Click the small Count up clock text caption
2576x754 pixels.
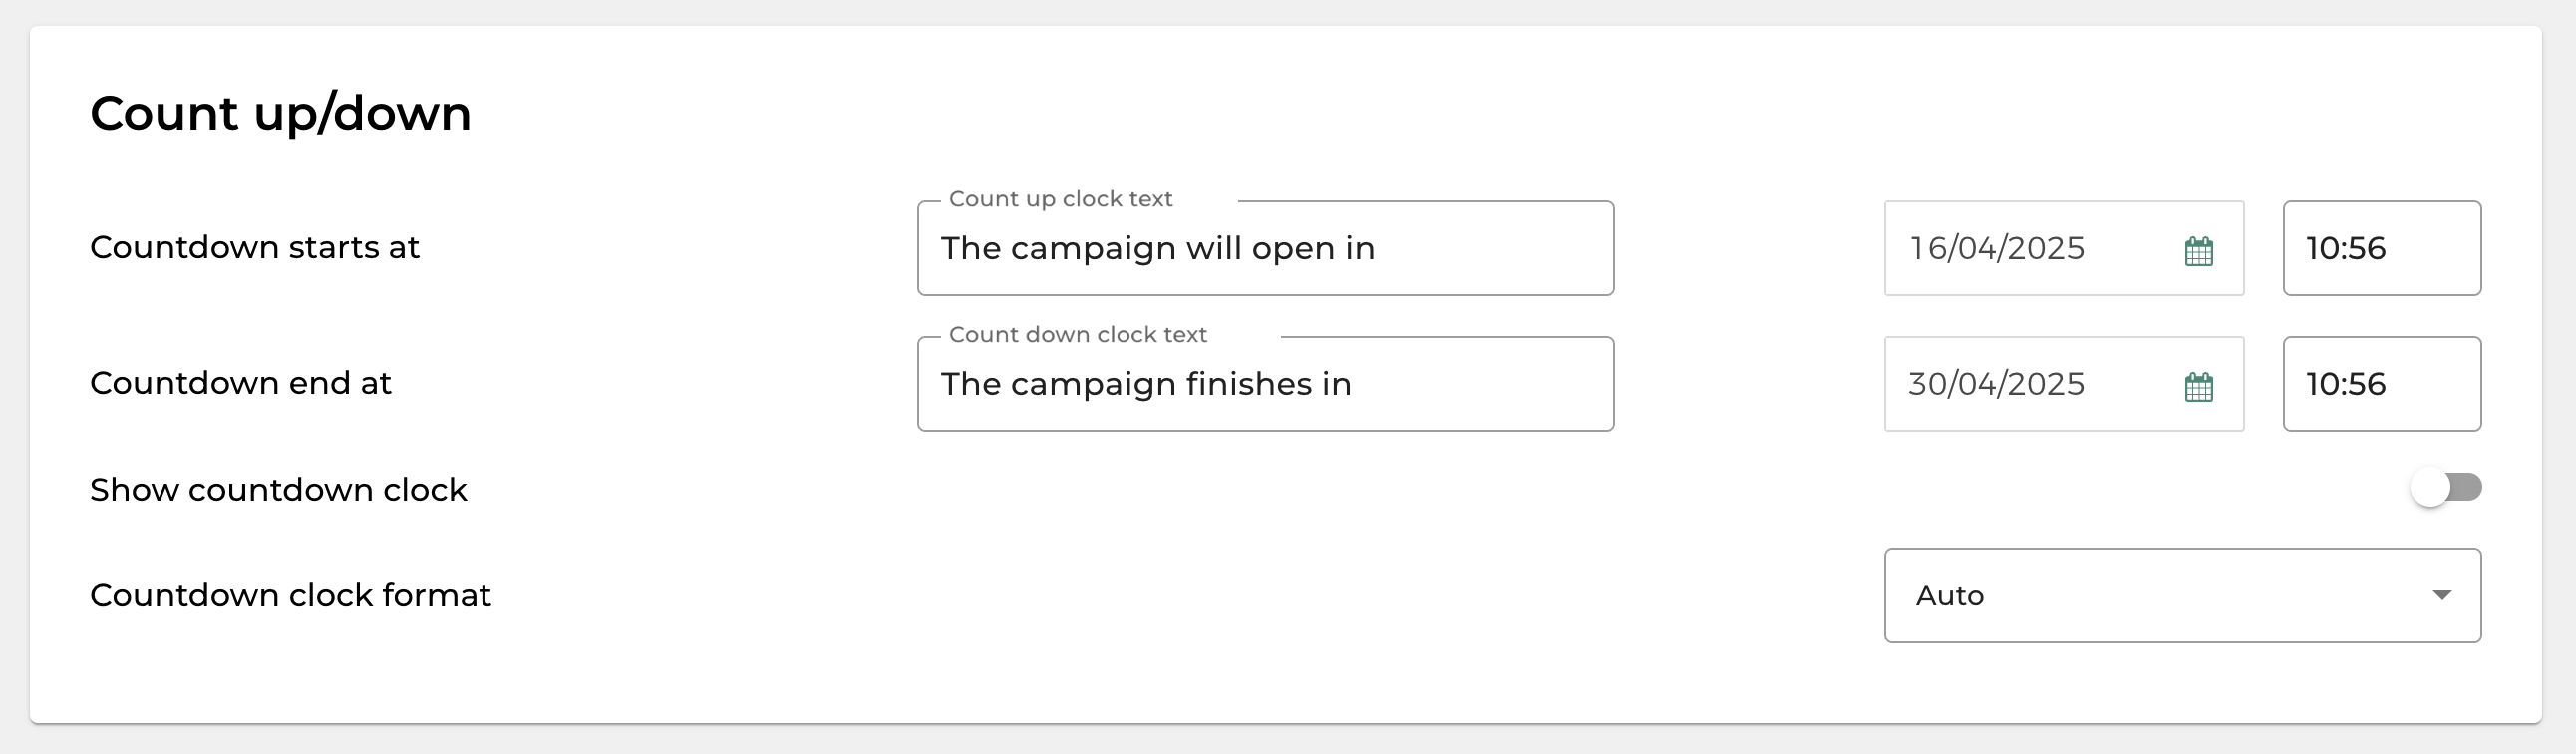coord(1060,199)
